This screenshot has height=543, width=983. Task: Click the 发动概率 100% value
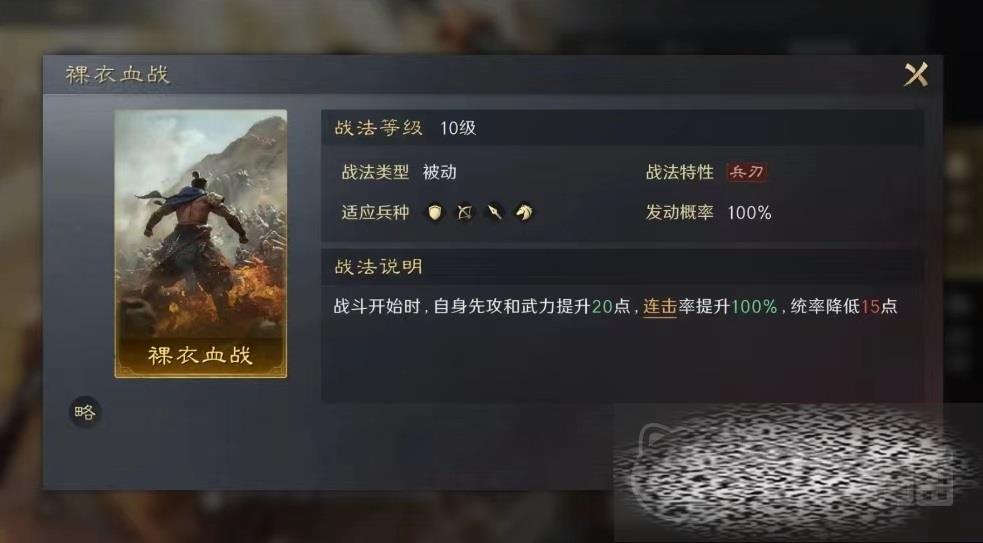point(749,213)
